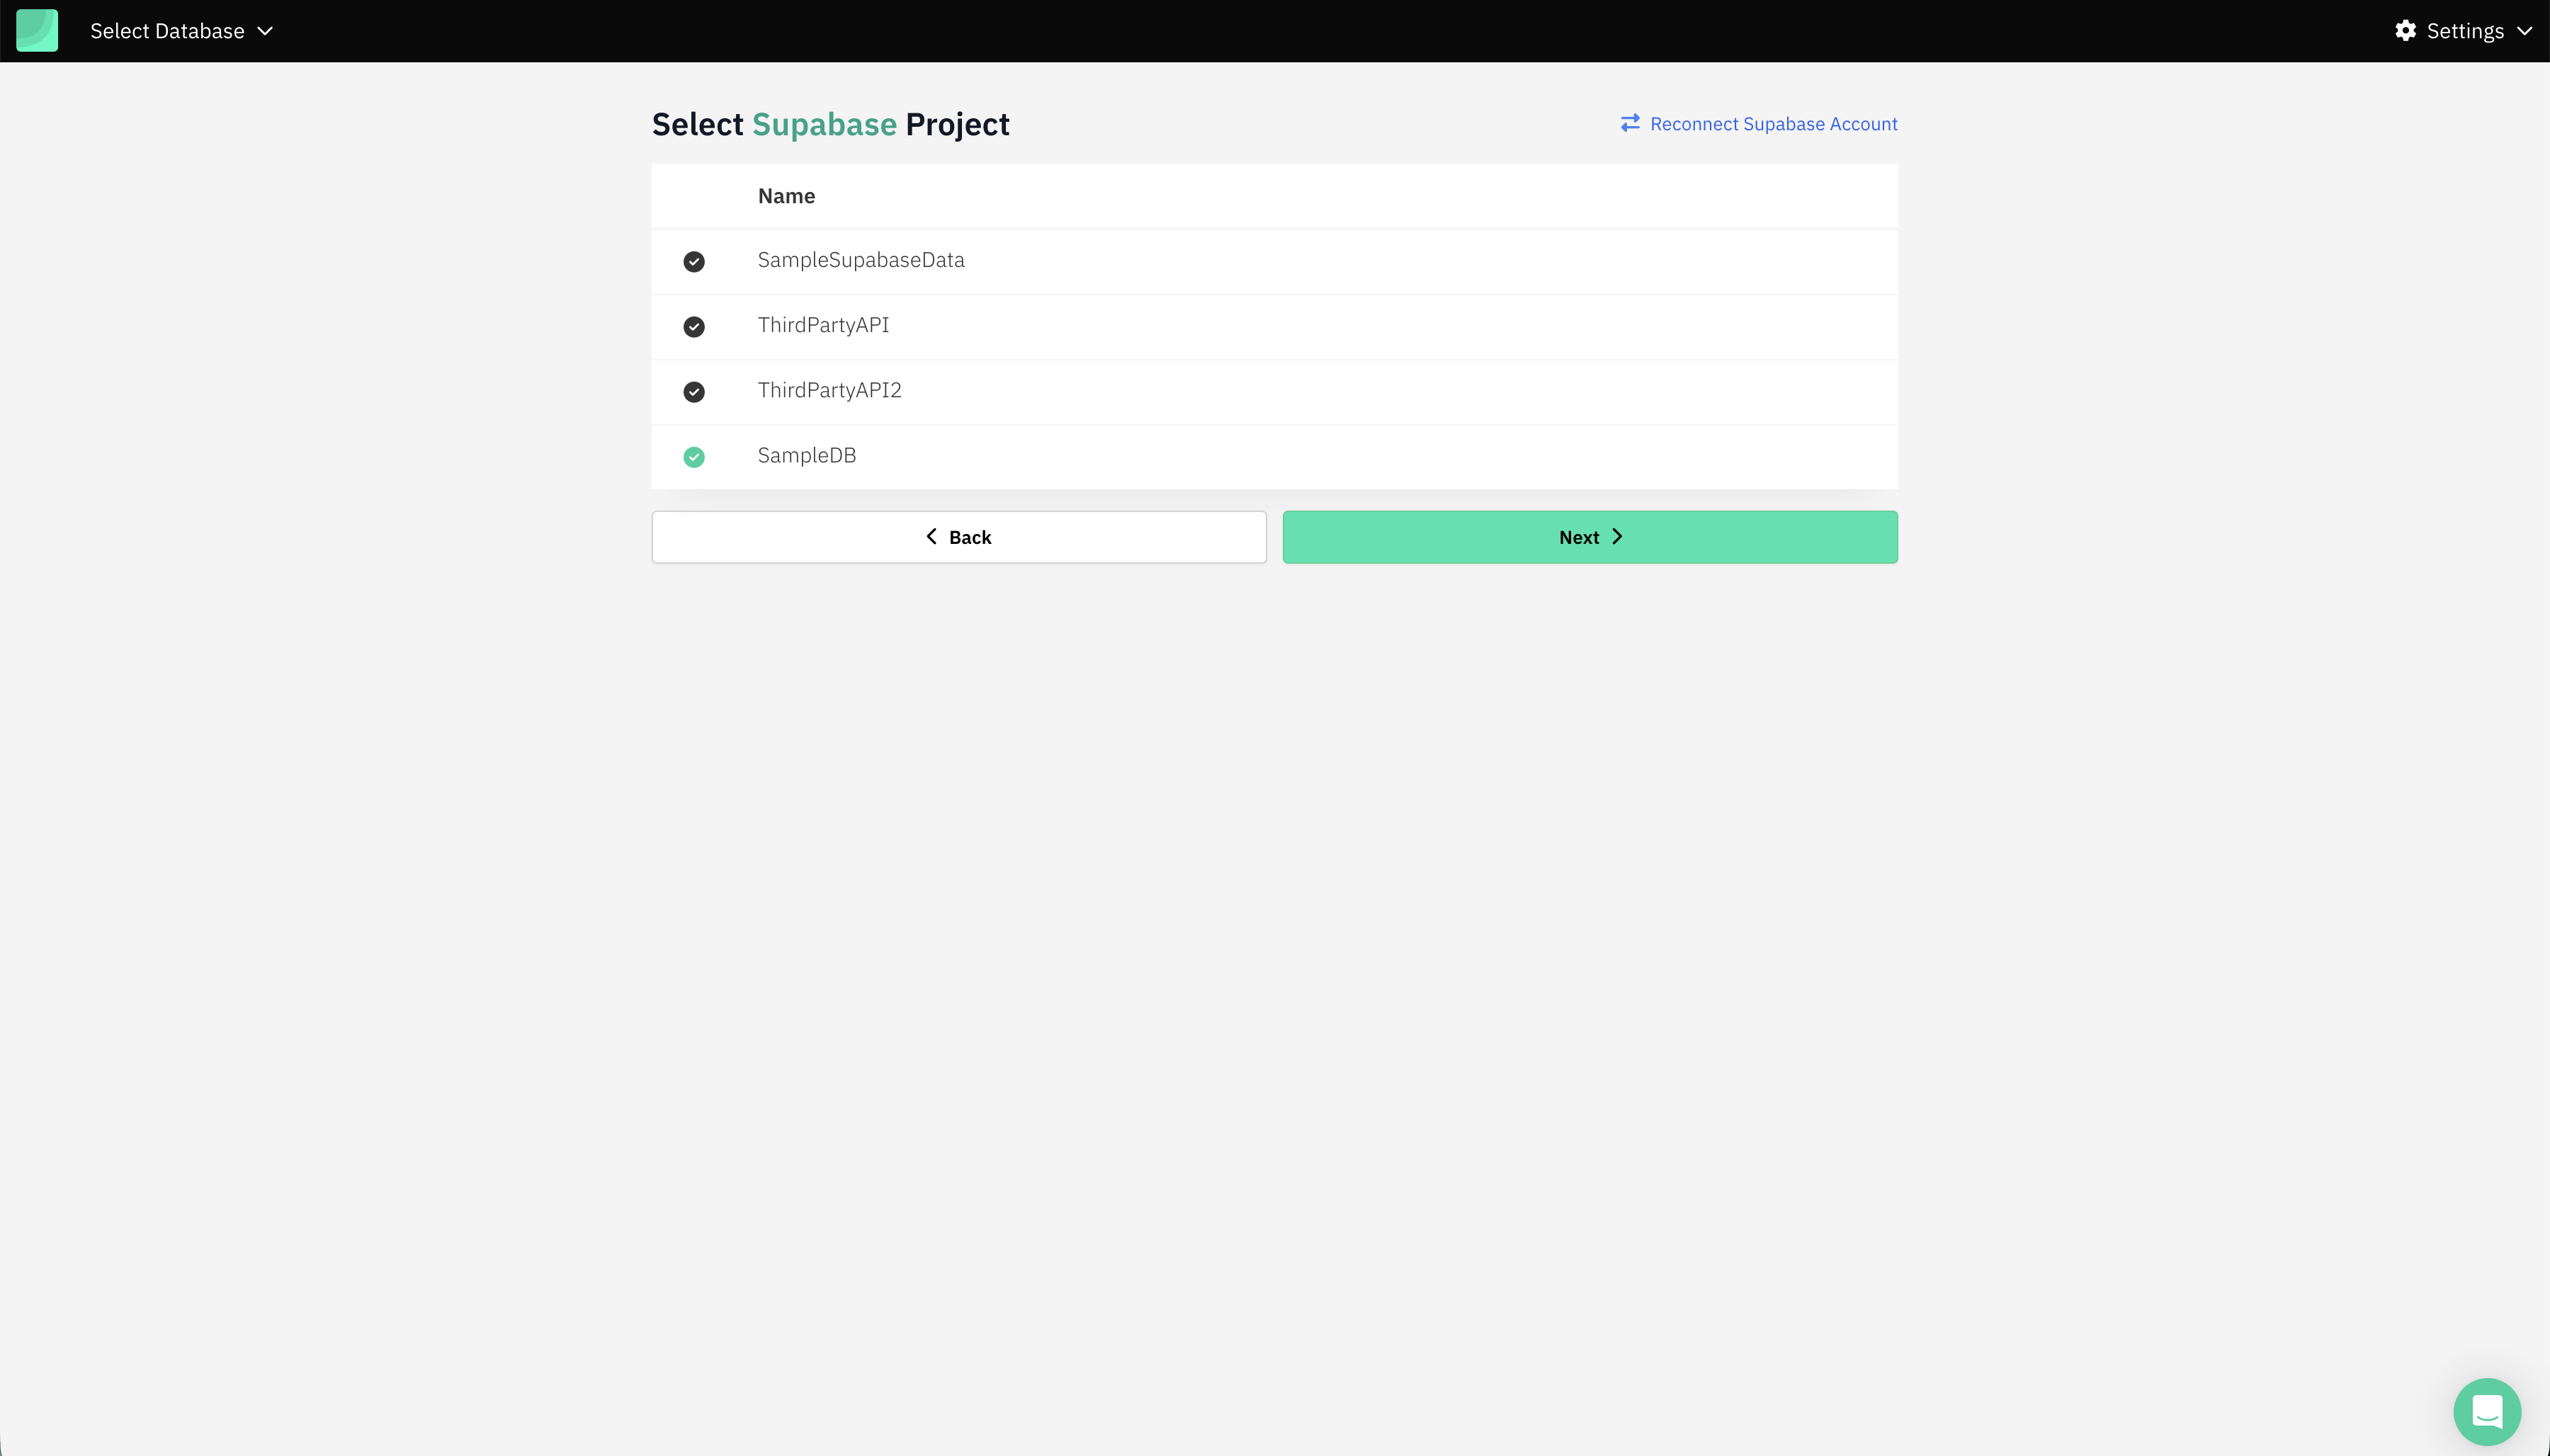2550x1456 pixels.
Task: Open Settings from the top bar
Action: tap(2461, 30)
